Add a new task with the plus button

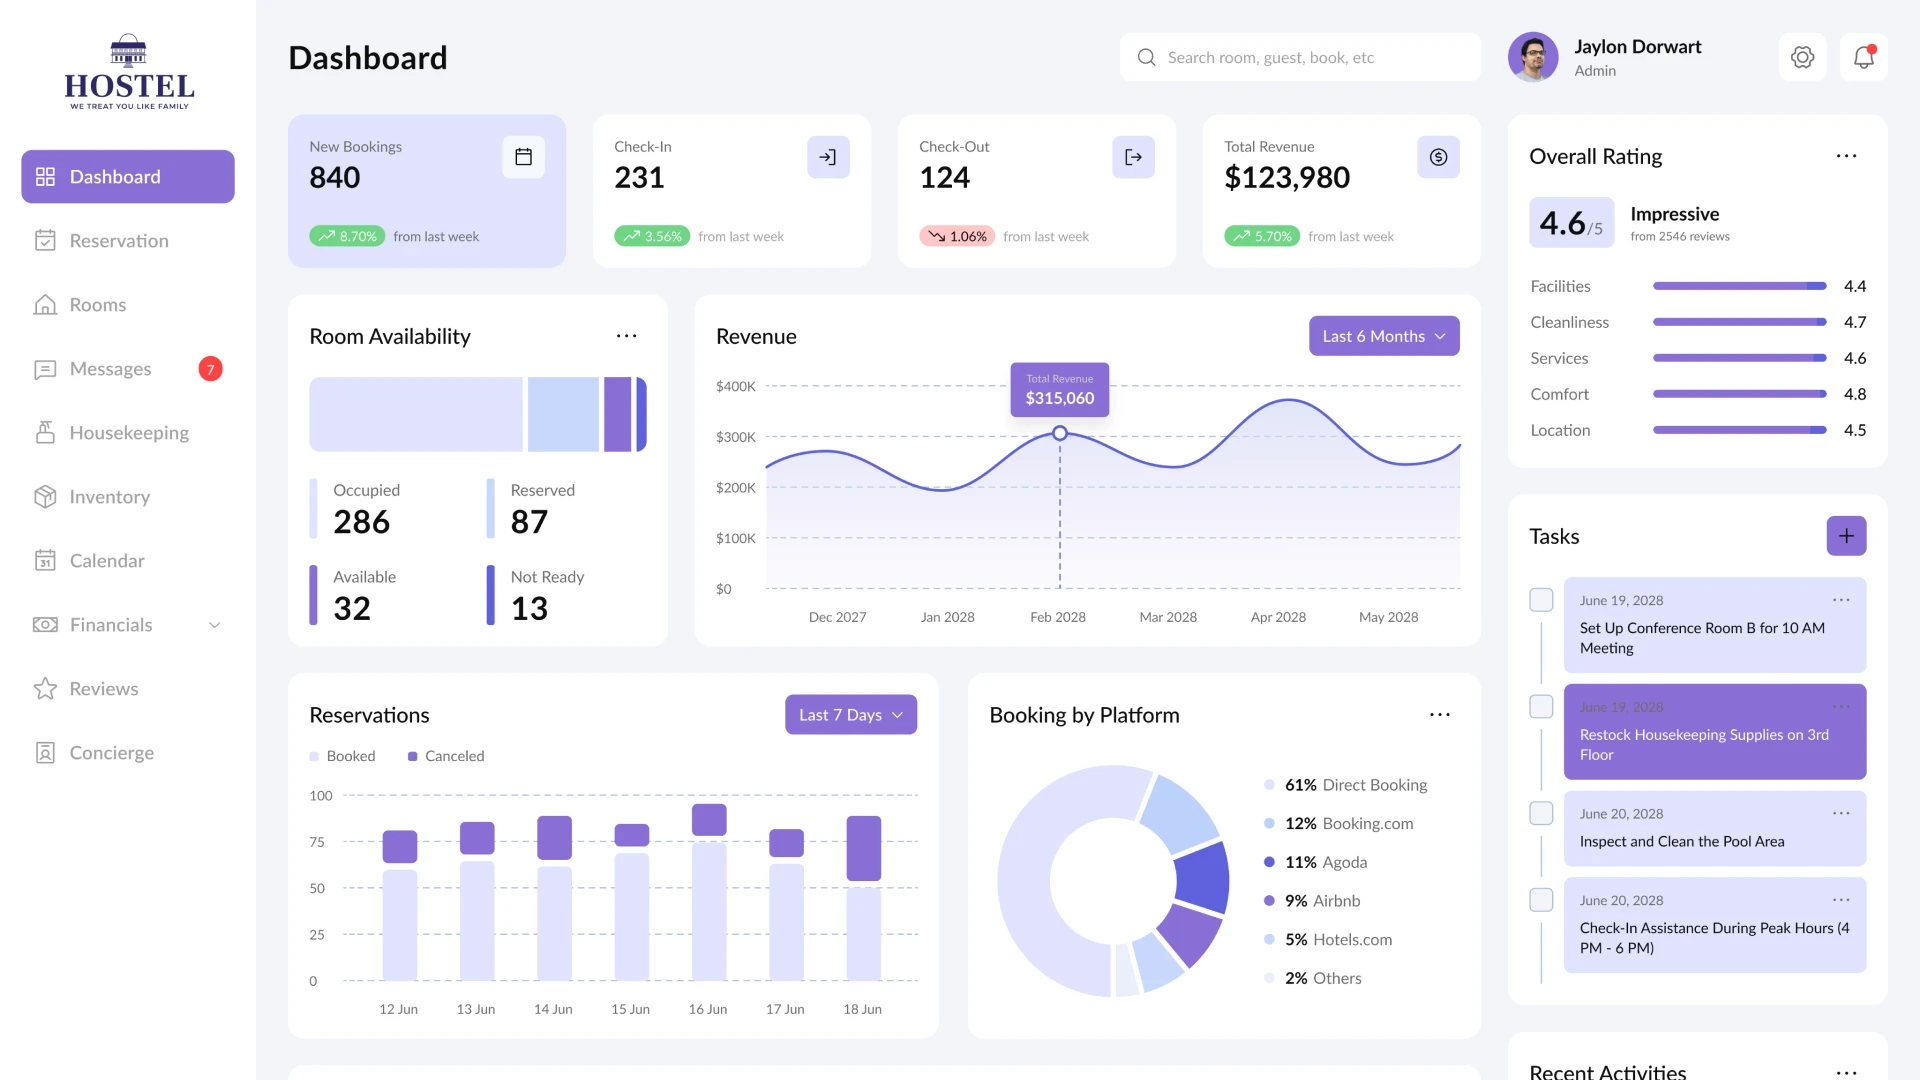(x=1847, y=536)
